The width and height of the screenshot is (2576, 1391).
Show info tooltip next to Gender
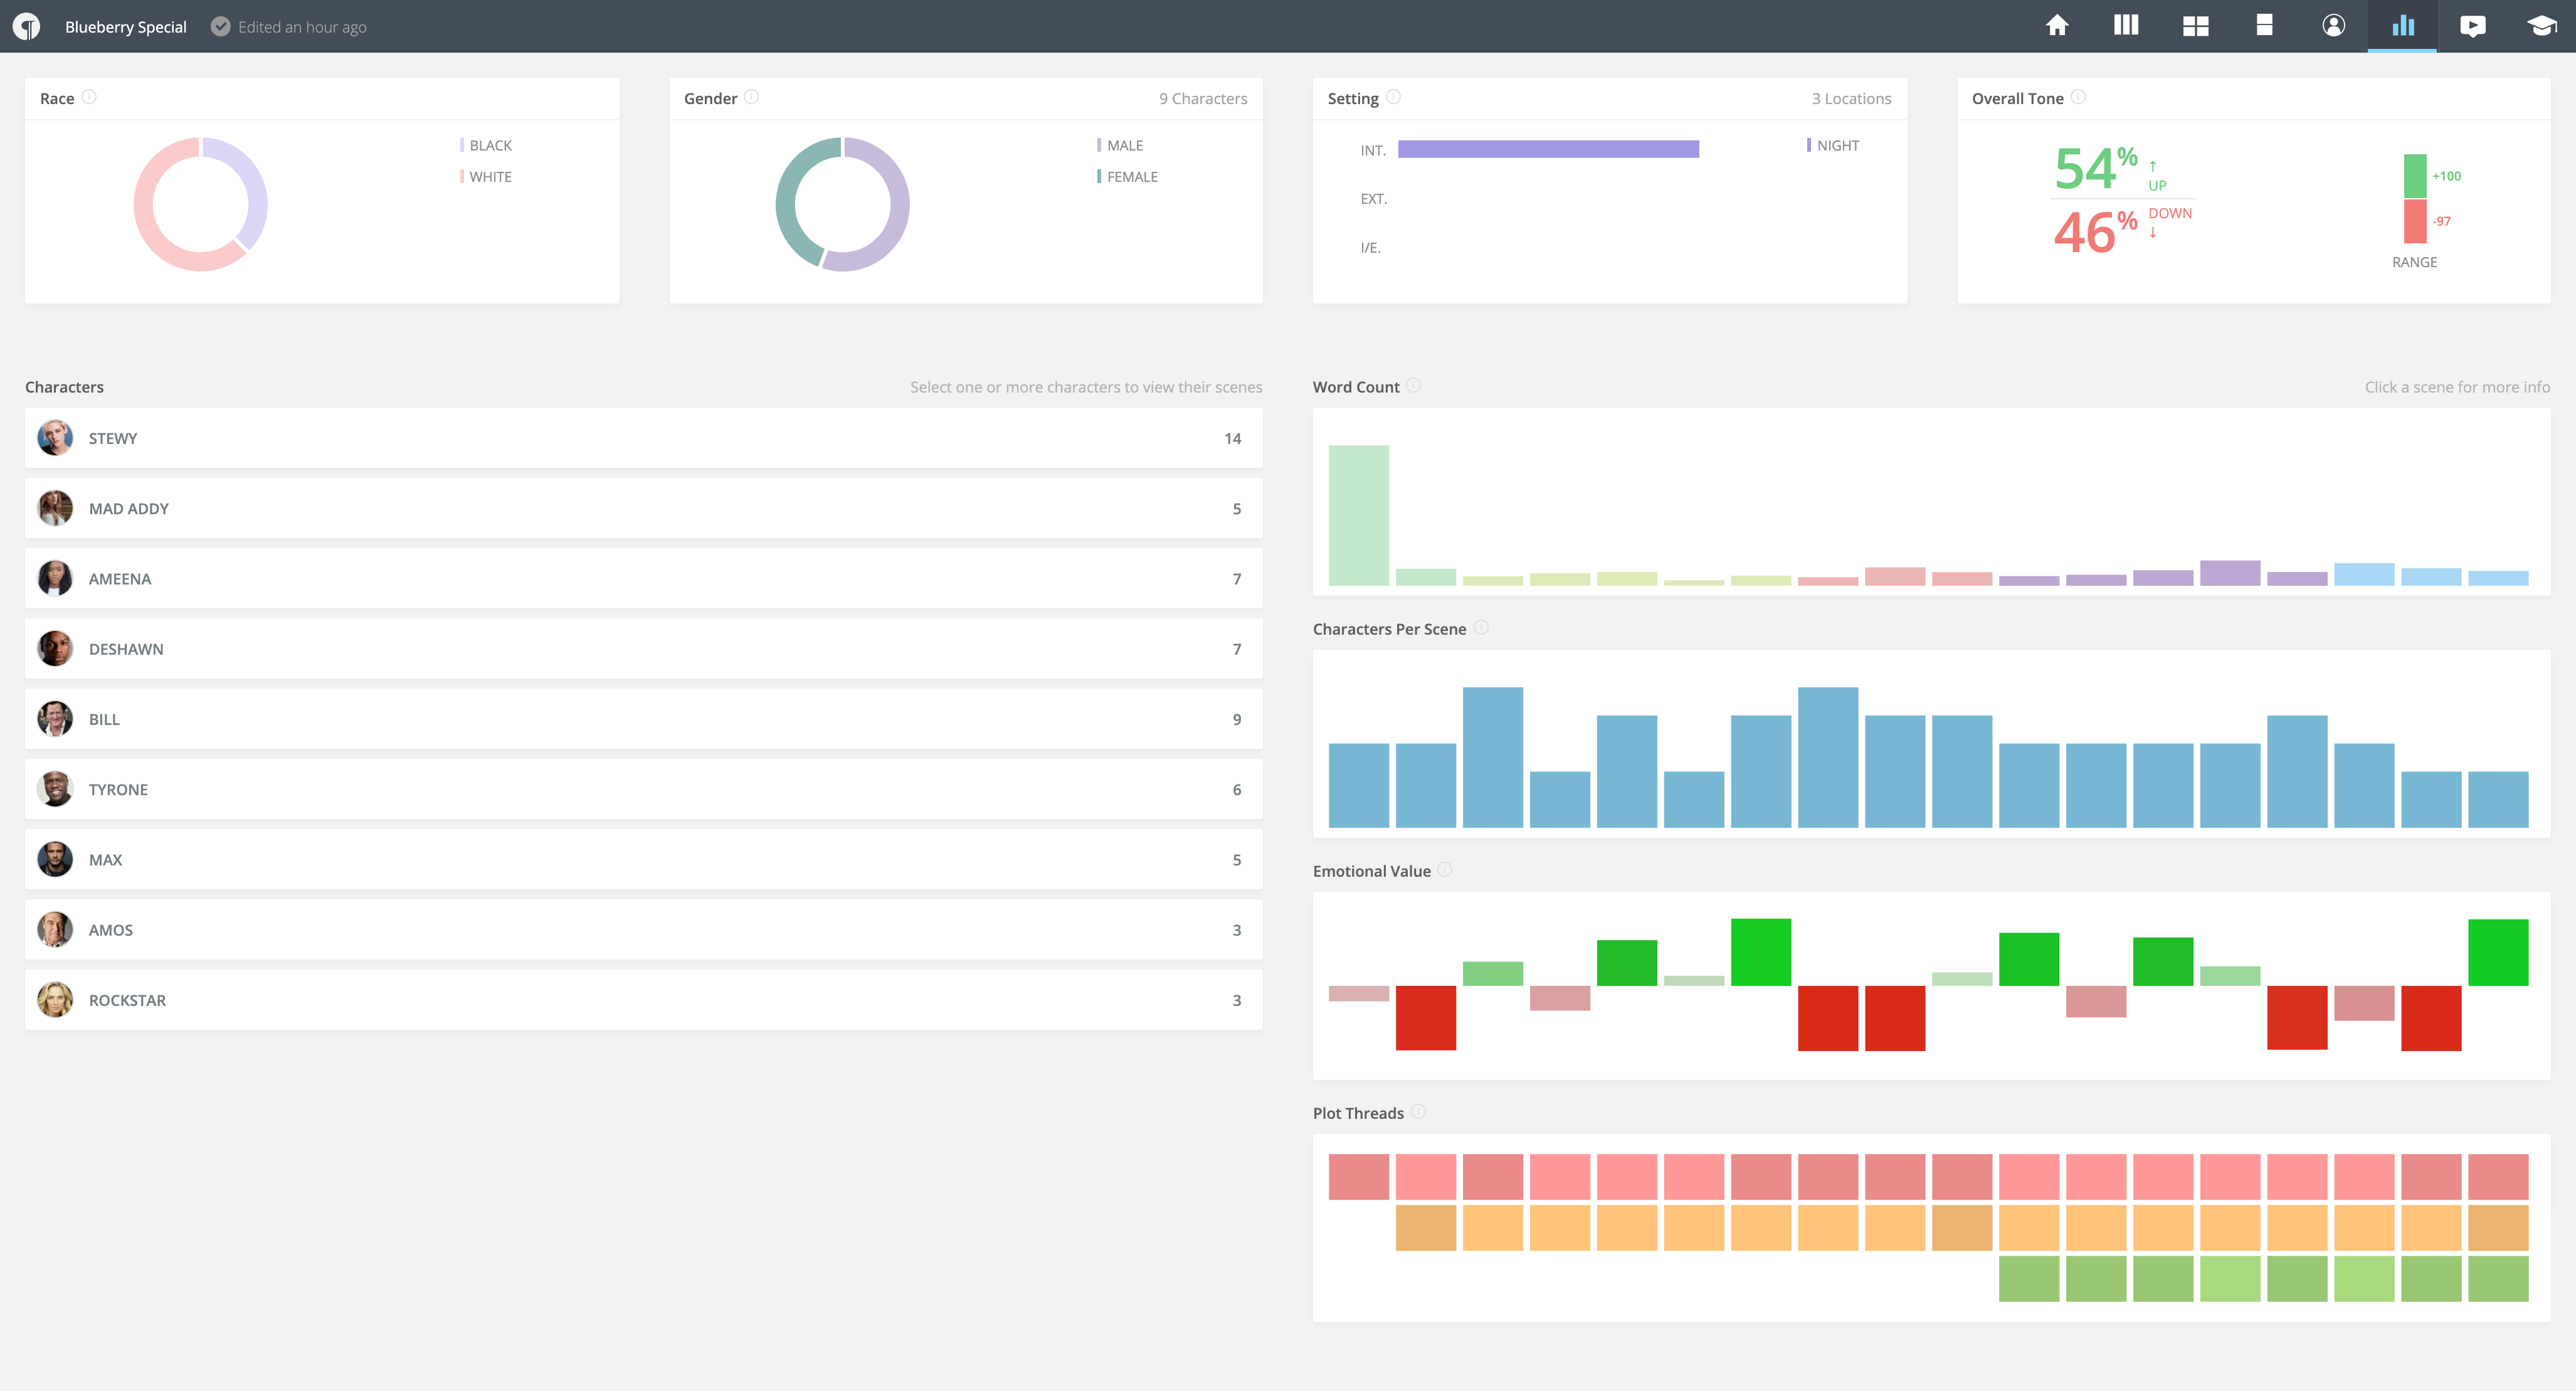(751, 97)
